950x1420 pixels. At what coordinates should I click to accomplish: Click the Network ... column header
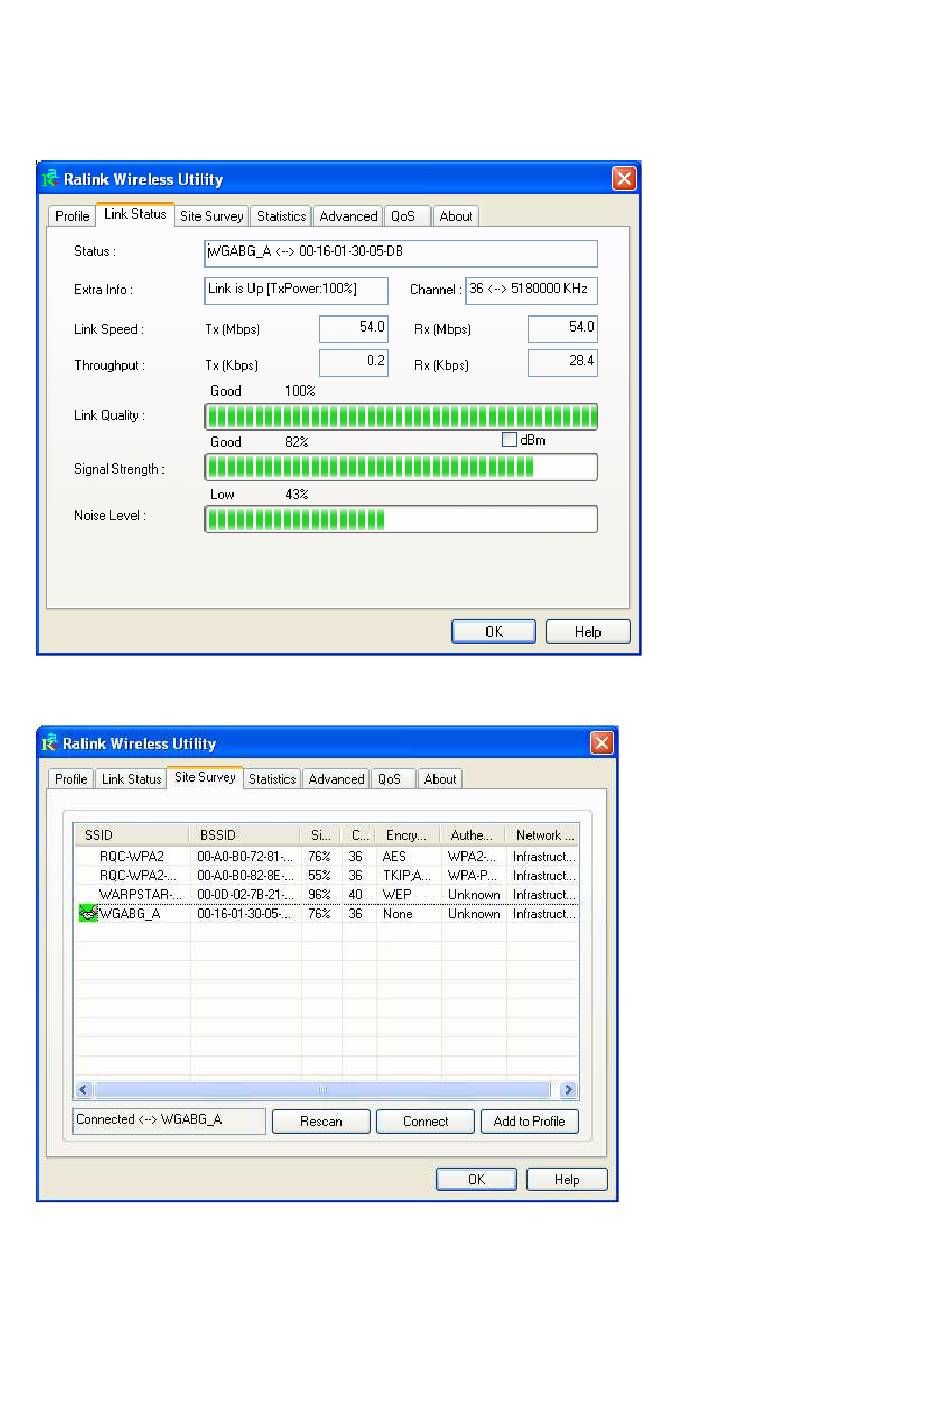(x=541, y=835)
